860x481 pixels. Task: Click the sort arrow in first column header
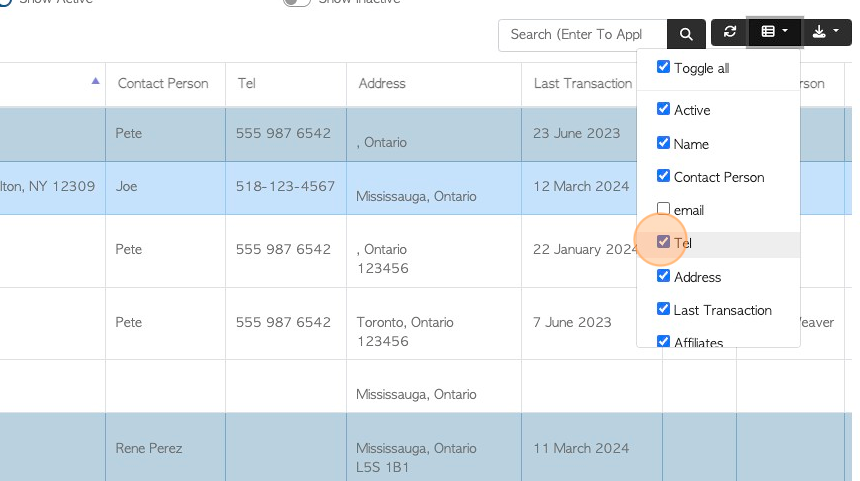pyautogui.click(x=95, y=81)
